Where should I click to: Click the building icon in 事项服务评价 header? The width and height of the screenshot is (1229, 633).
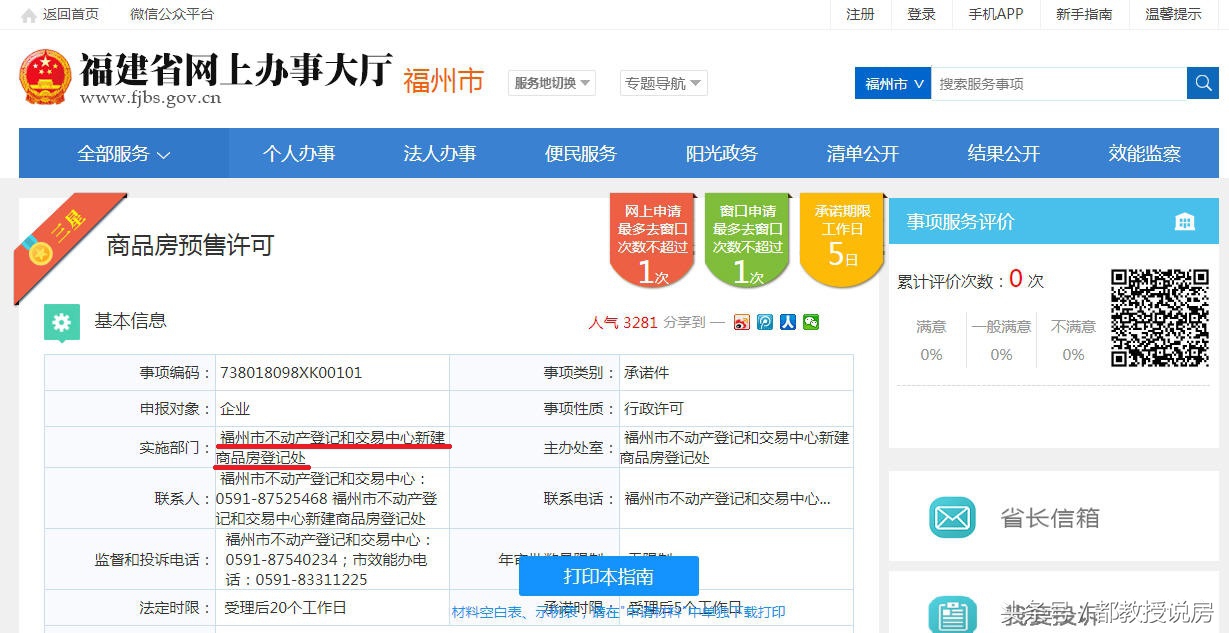[x=1185, y=221]
